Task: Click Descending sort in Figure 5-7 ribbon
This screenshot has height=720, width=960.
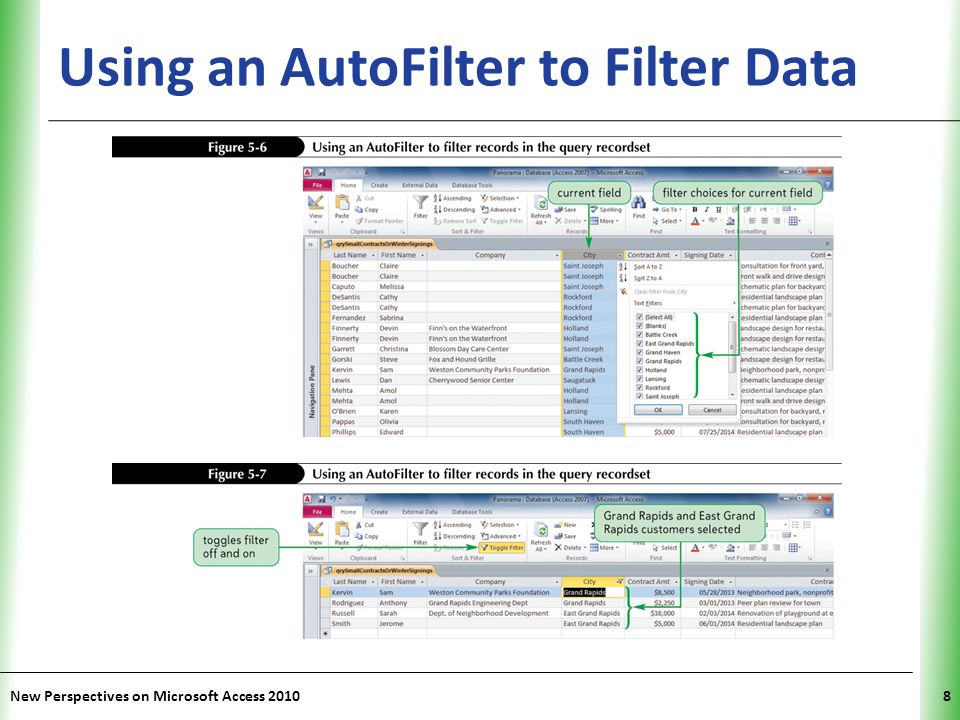Action: [x=454, y=536]
